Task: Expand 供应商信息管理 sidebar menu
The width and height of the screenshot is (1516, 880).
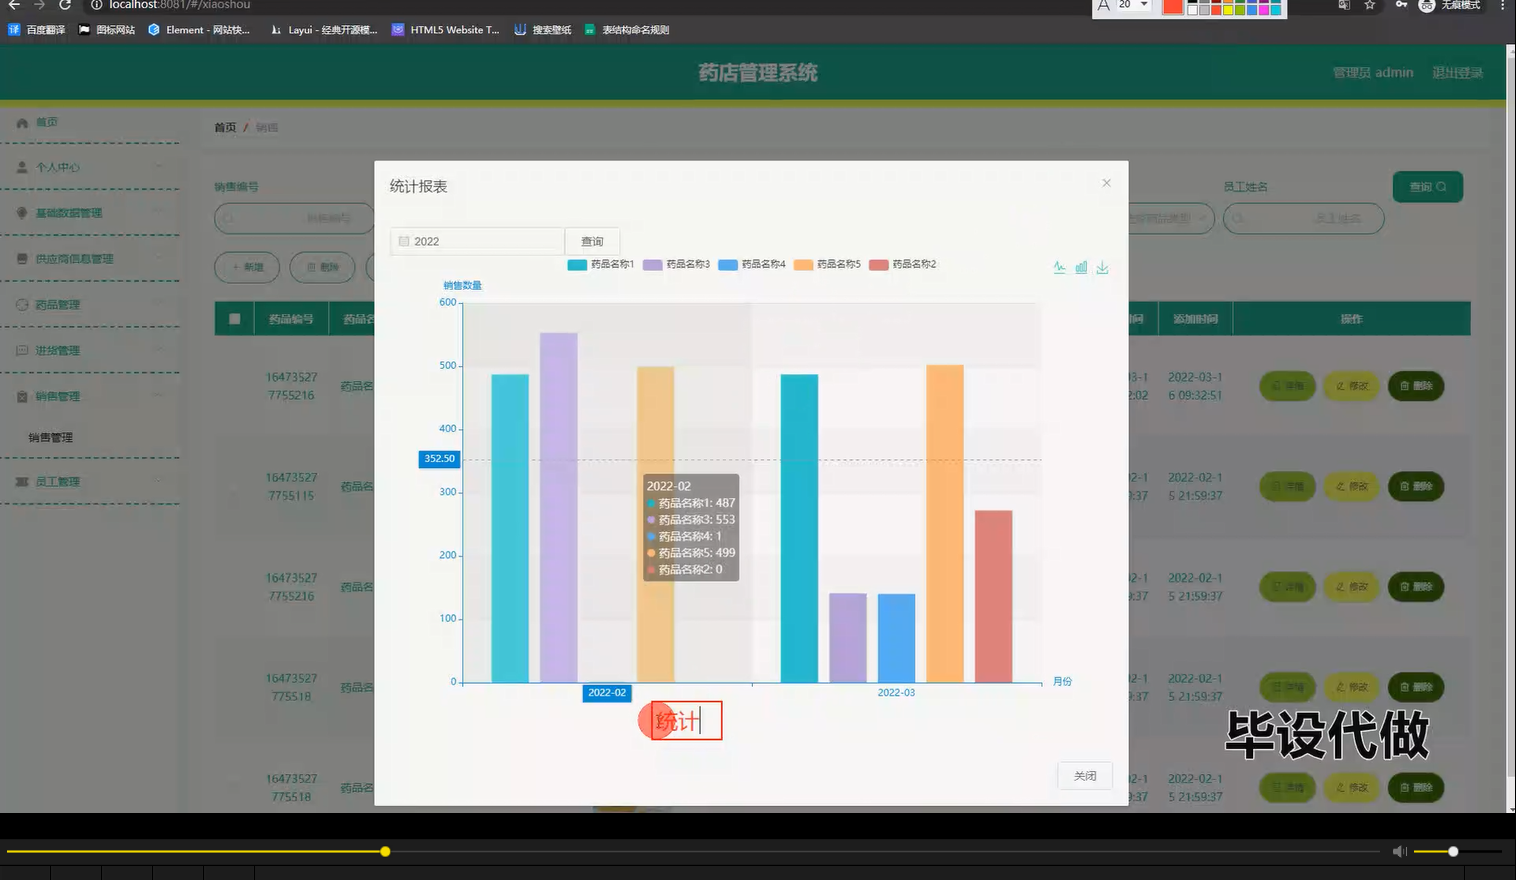Action: [x=90, y=259]
